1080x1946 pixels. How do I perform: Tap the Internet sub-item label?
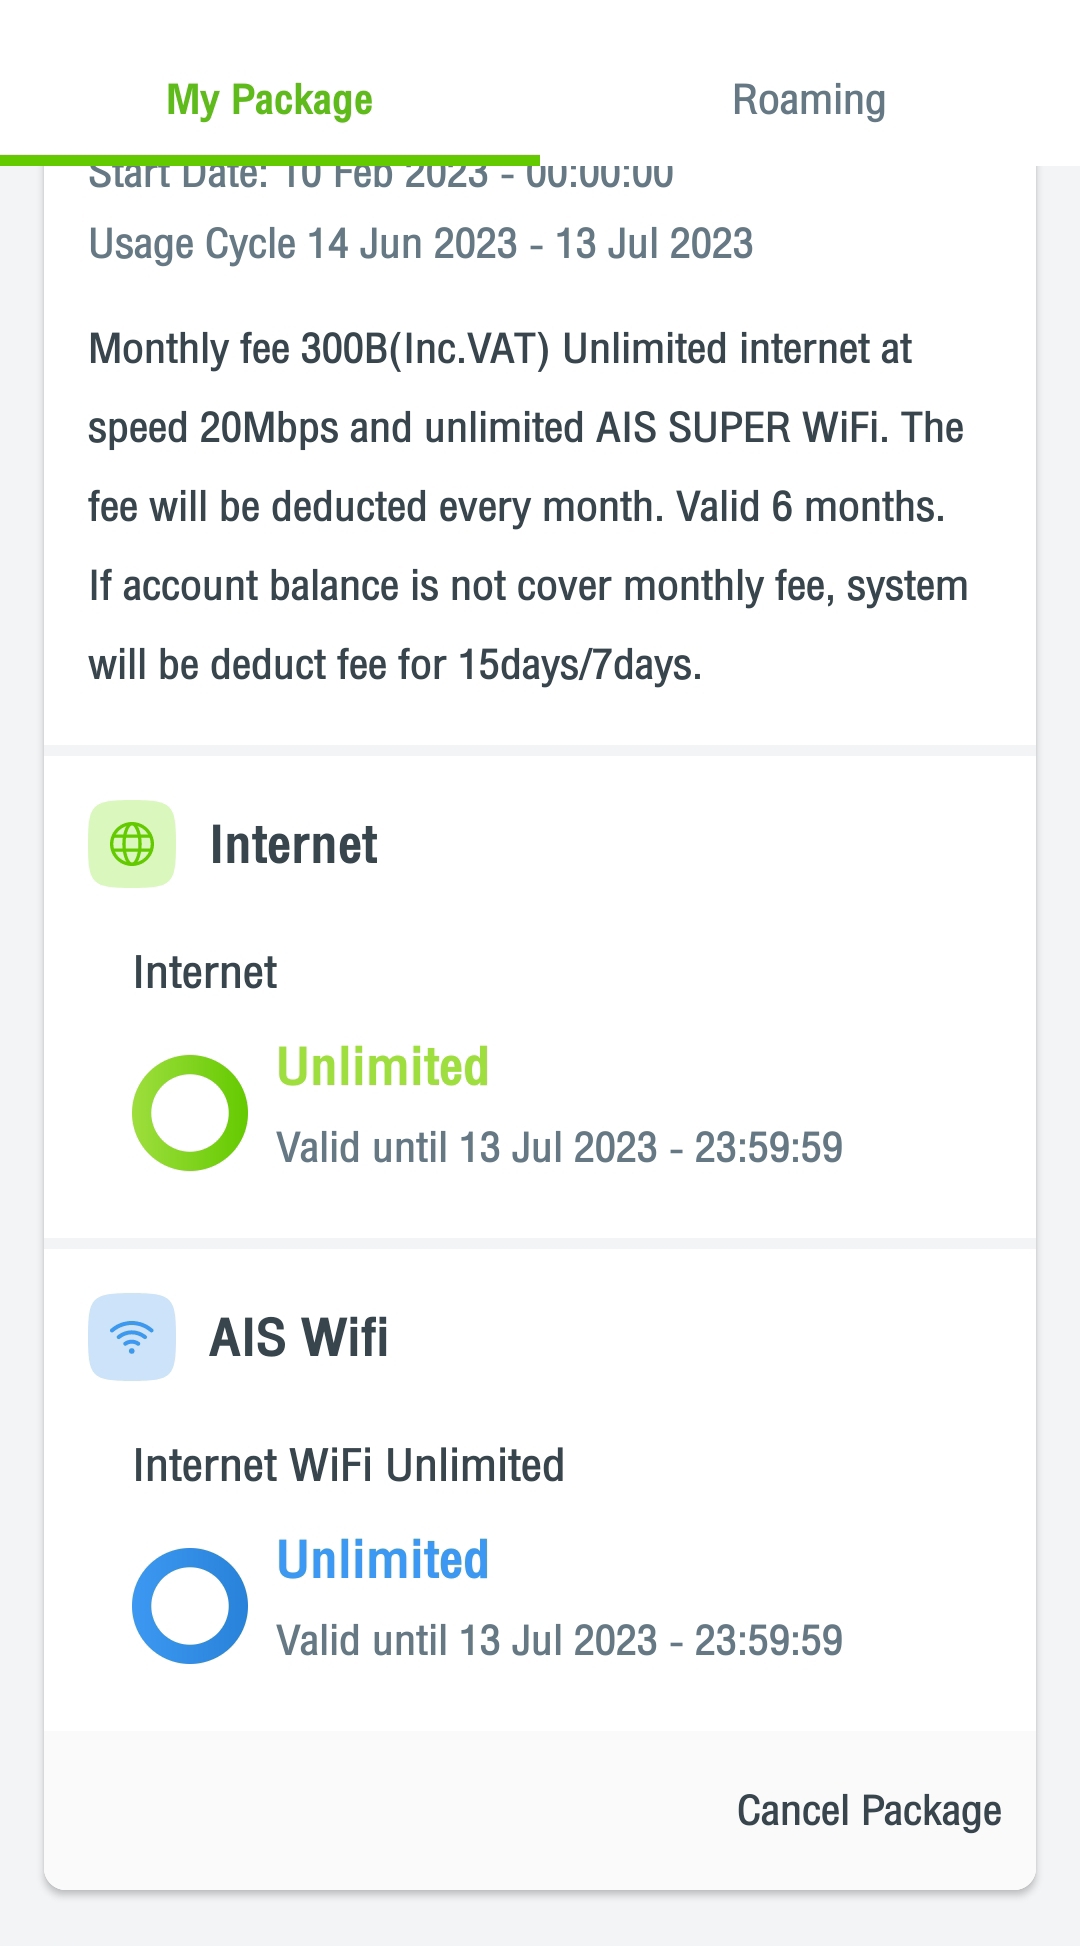[x=205, y=973]
